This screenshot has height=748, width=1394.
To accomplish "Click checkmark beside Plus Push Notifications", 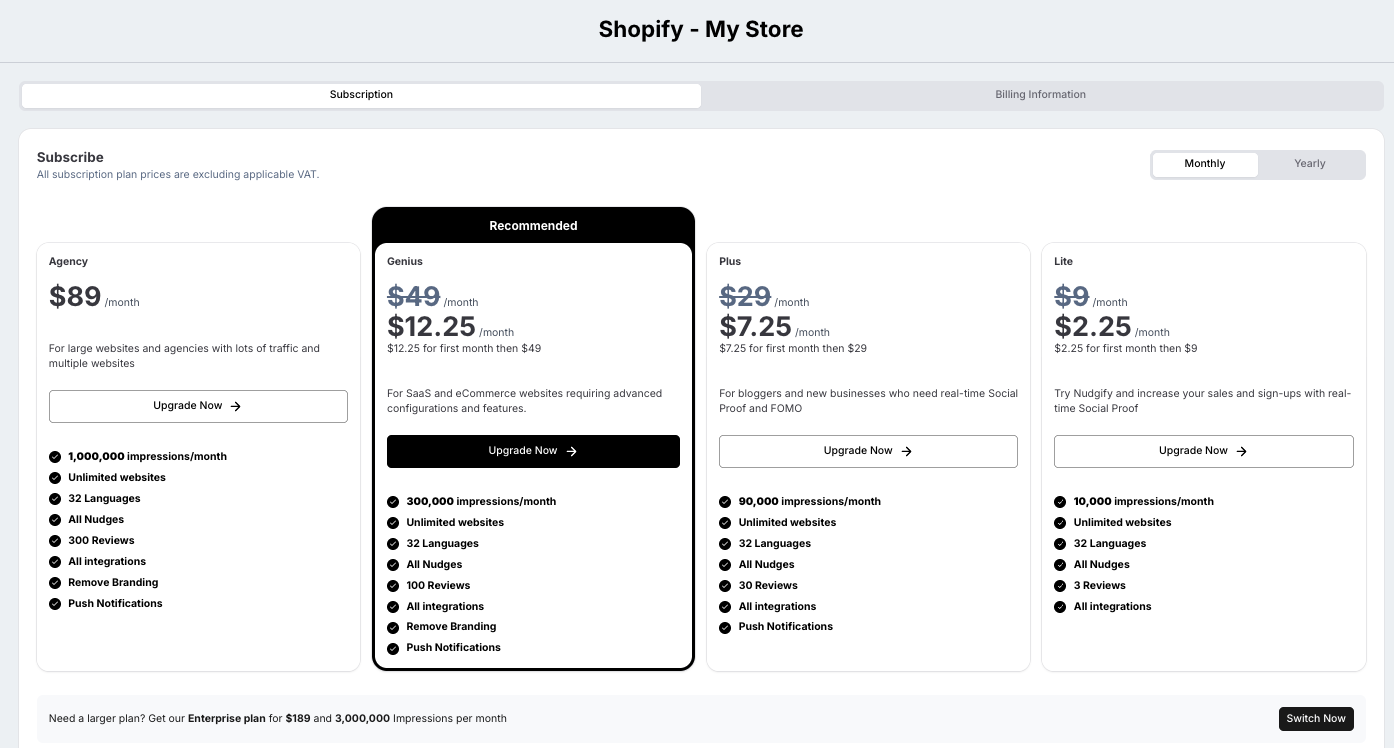I will (725, 627).
